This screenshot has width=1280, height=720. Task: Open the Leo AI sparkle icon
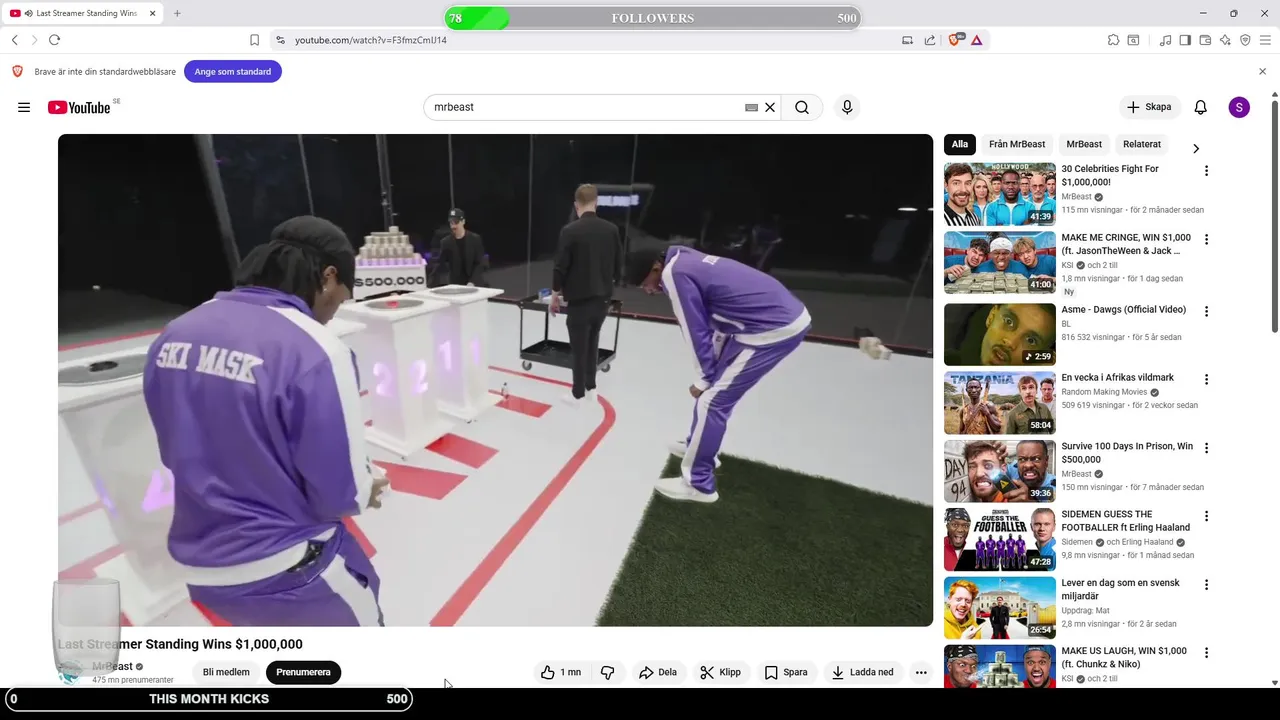(1225, 40)
